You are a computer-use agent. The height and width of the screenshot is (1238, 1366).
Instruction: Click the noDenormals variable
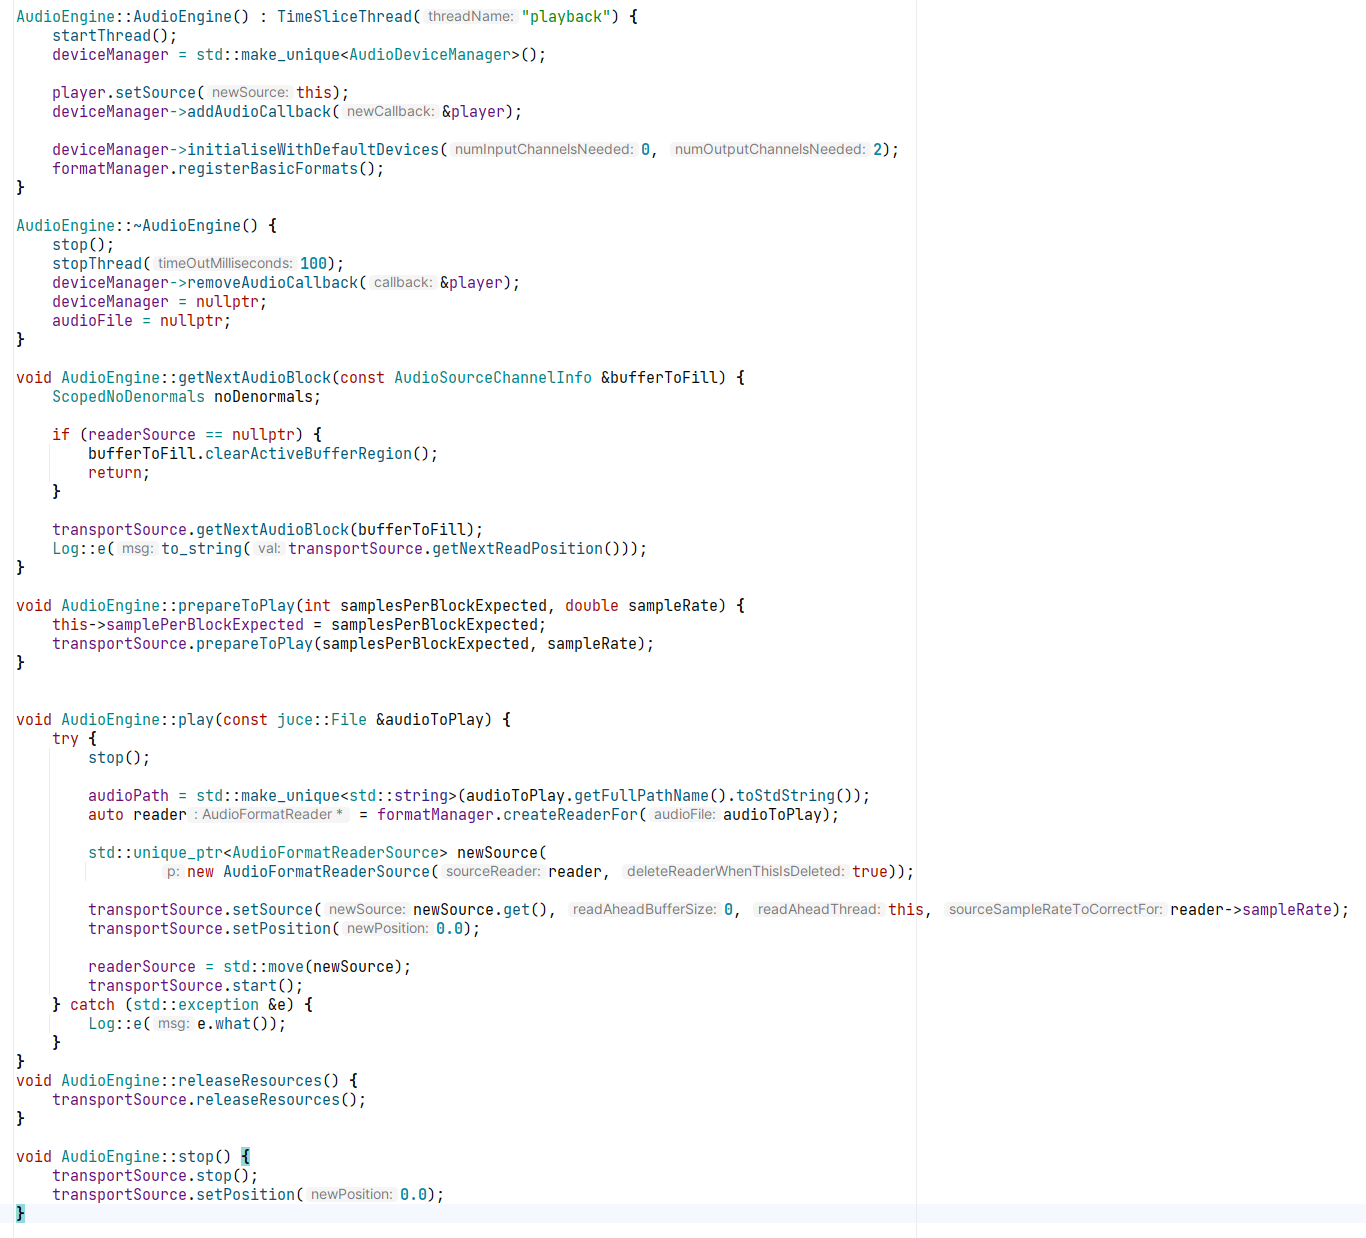[263, 397]
